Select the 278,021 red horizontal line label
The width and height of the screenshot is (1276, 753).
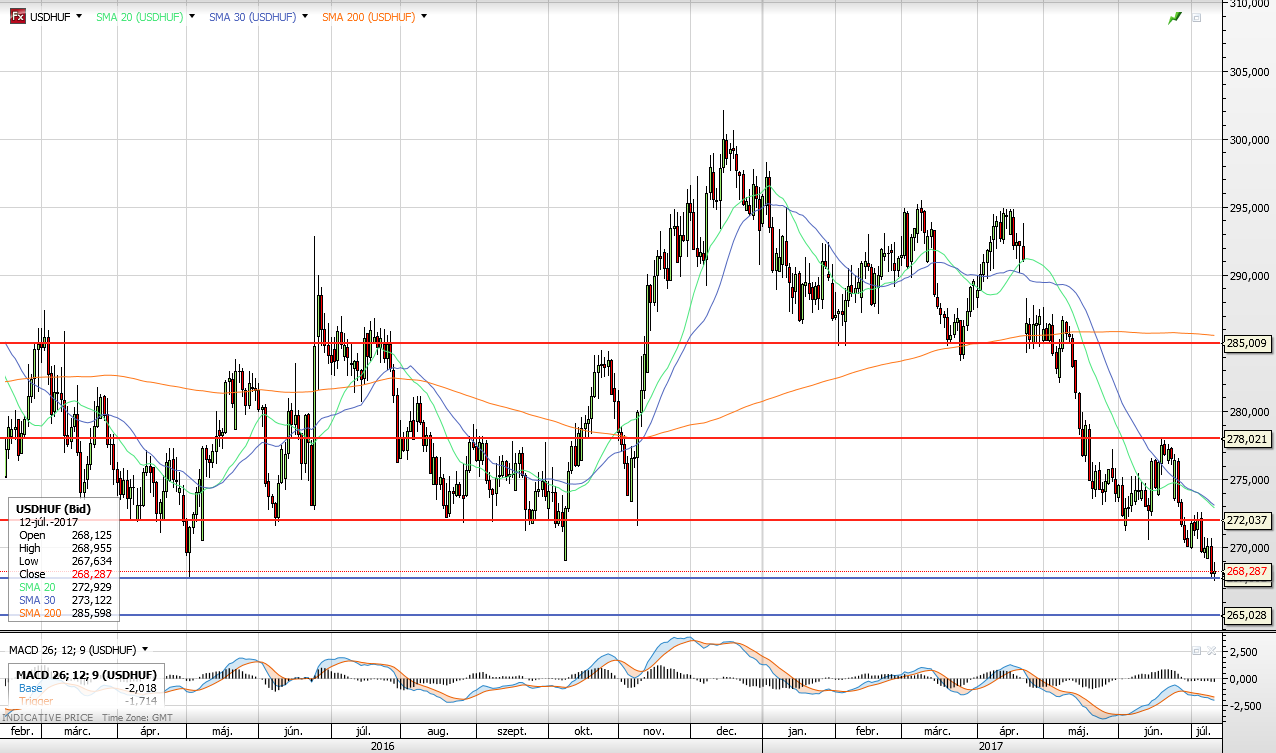coord(1246,438)
